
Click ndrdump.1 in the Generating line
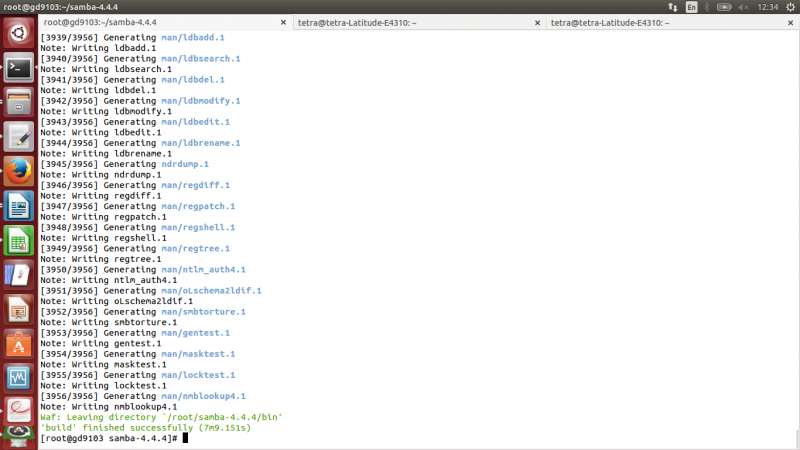click(x=185, y=164)
